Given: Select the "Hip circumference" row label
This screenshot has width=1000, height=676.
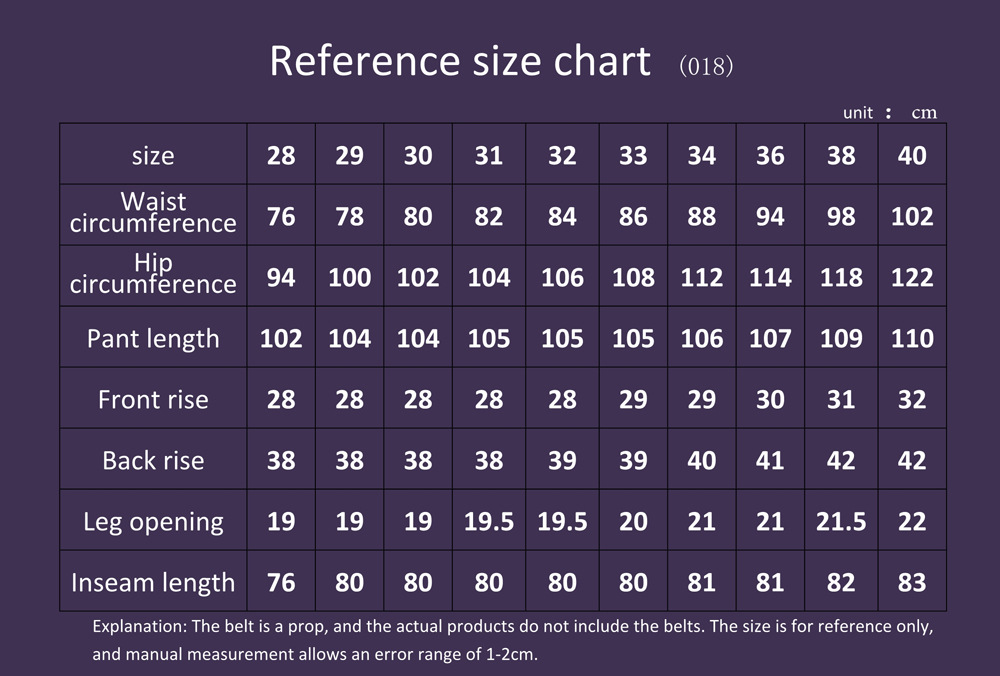Looking at the screenshot, I should (153, 274).
